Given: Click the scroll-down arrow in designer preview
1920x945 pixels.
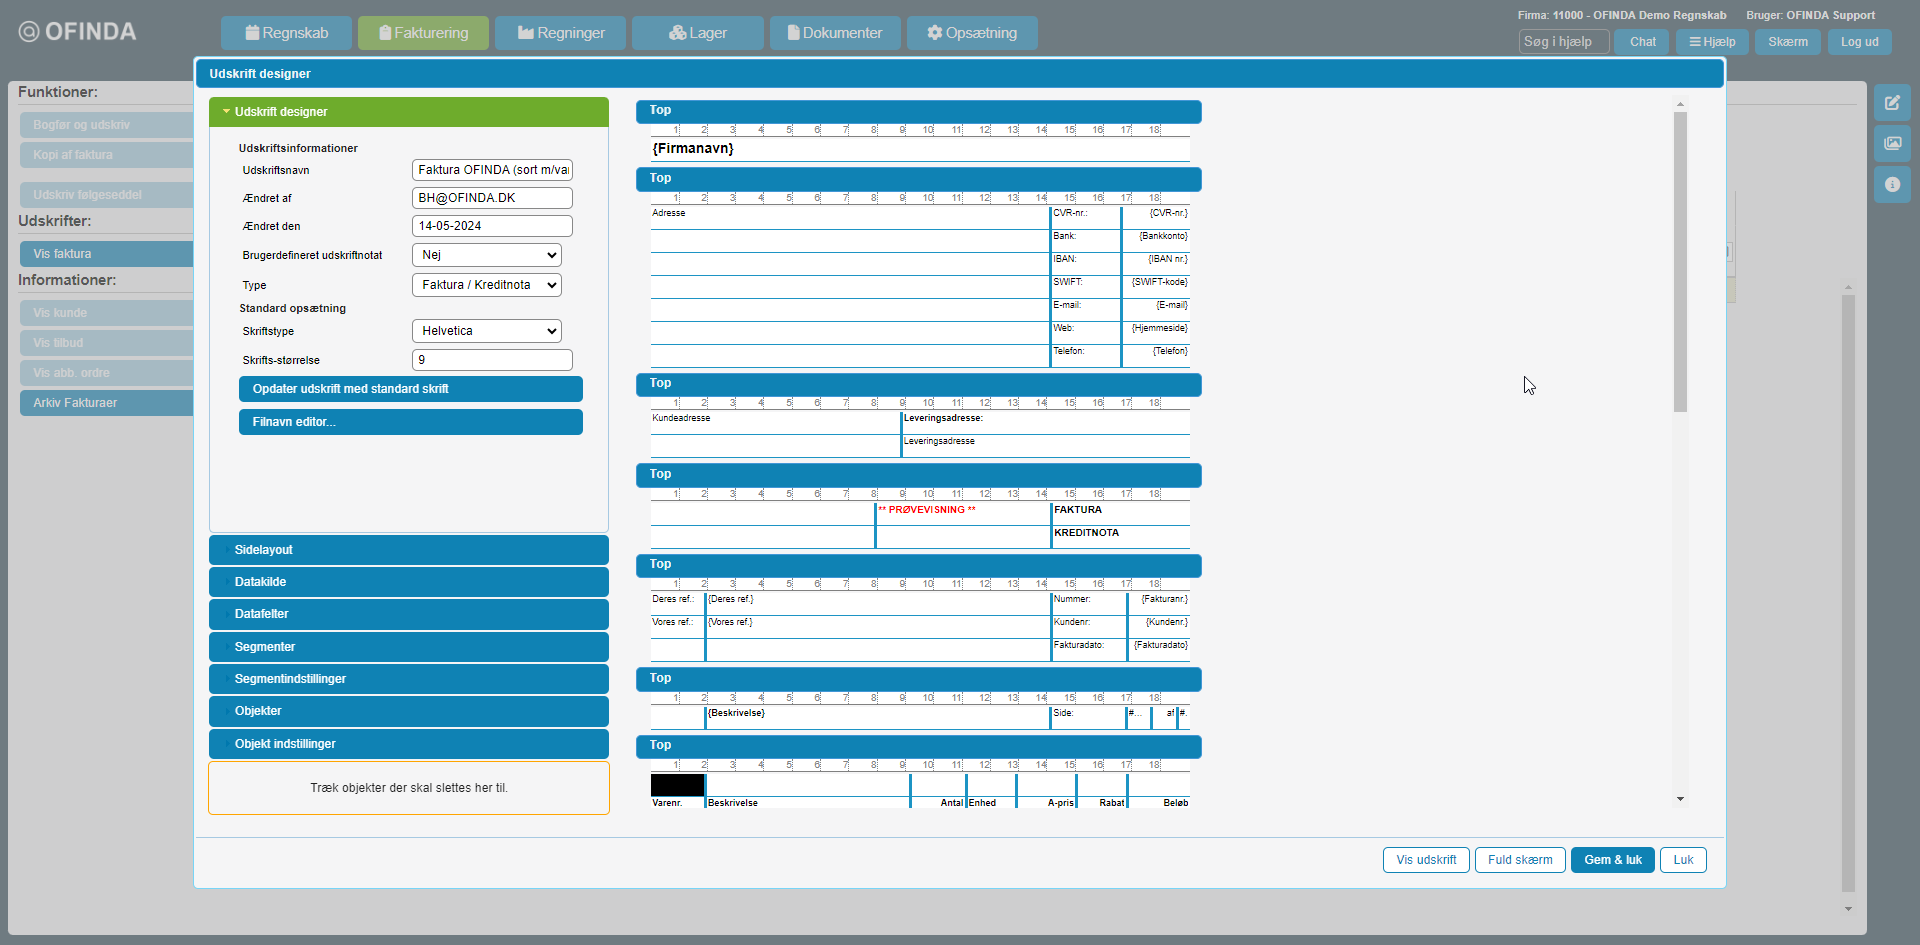Looking at the screenshot, I should pyautogui.click(x=1680, y=799).
